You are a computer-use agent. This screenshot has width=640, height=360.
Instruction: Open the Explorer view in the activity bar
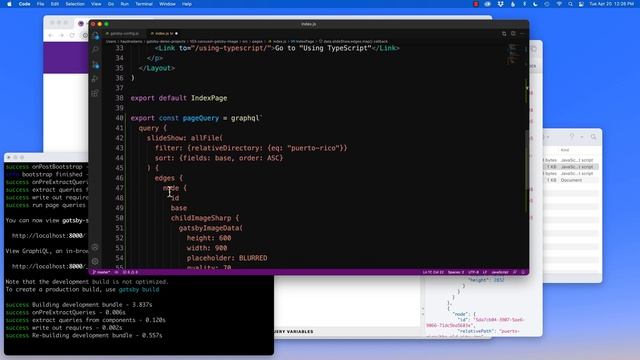[x=96, y=36]
